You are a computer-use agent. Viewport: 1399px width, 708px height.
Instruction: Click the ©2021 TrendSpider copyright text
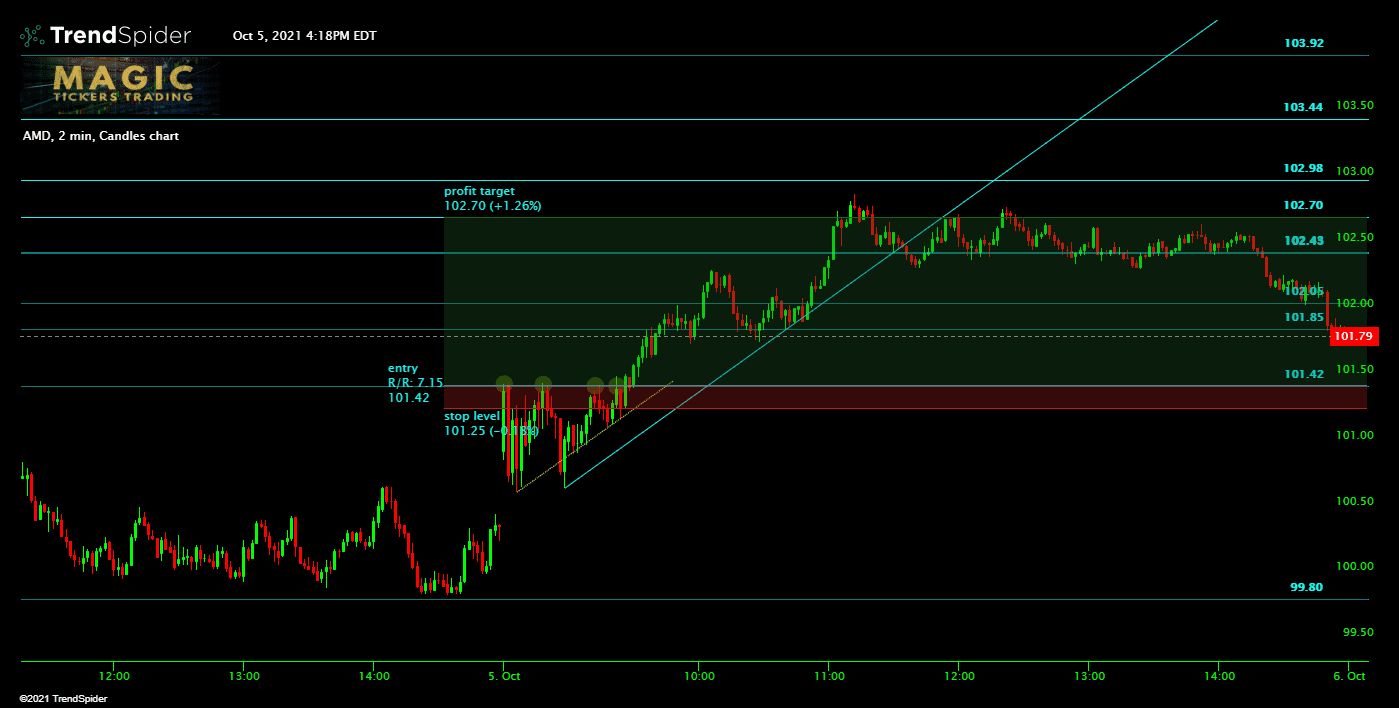click(63, 698)
